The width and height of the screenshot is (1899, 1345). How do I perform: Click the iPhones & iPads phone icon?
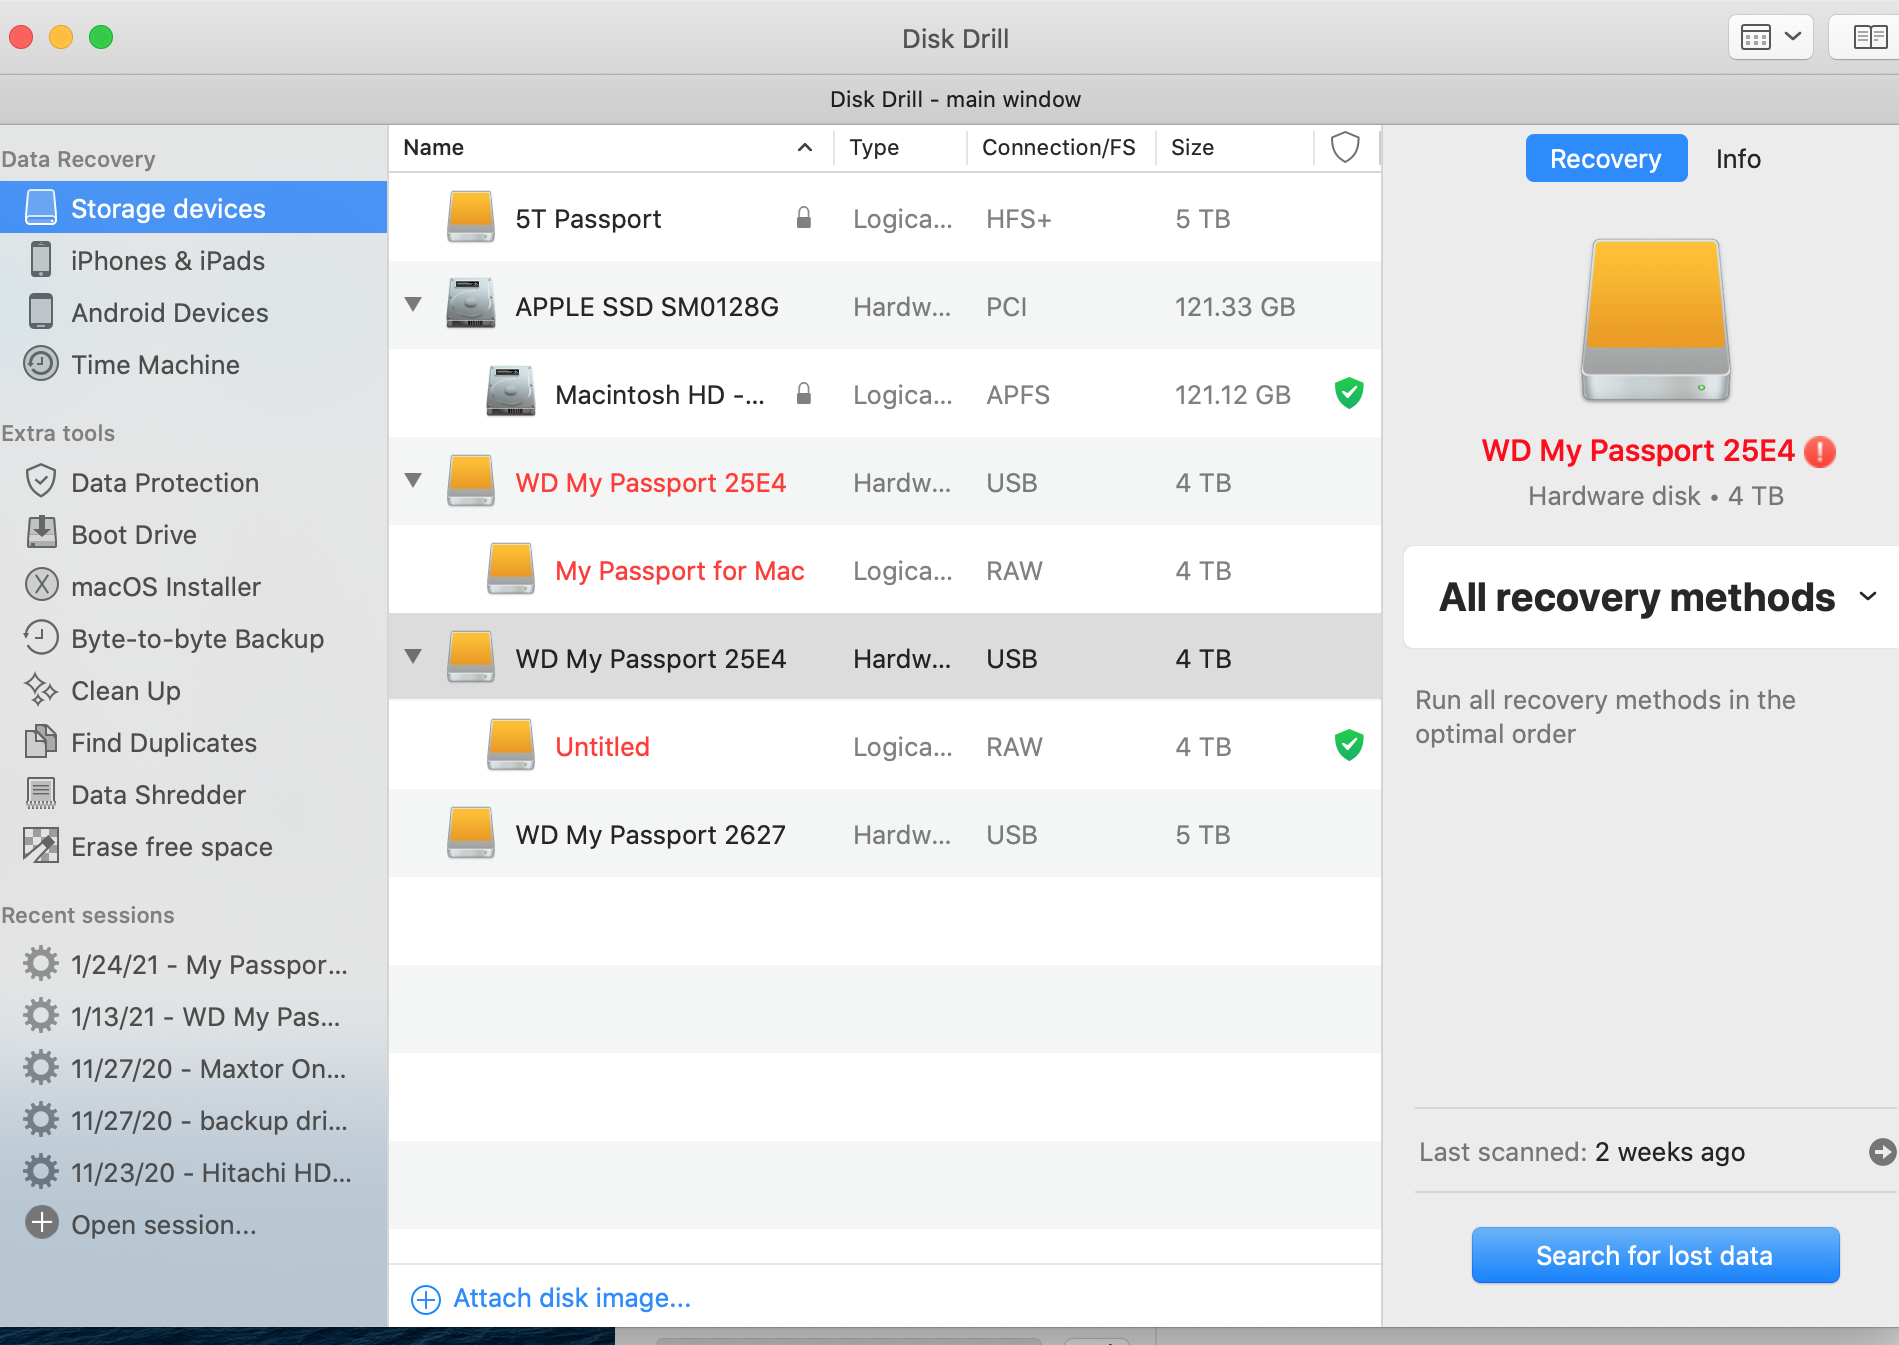pos(41,260)
